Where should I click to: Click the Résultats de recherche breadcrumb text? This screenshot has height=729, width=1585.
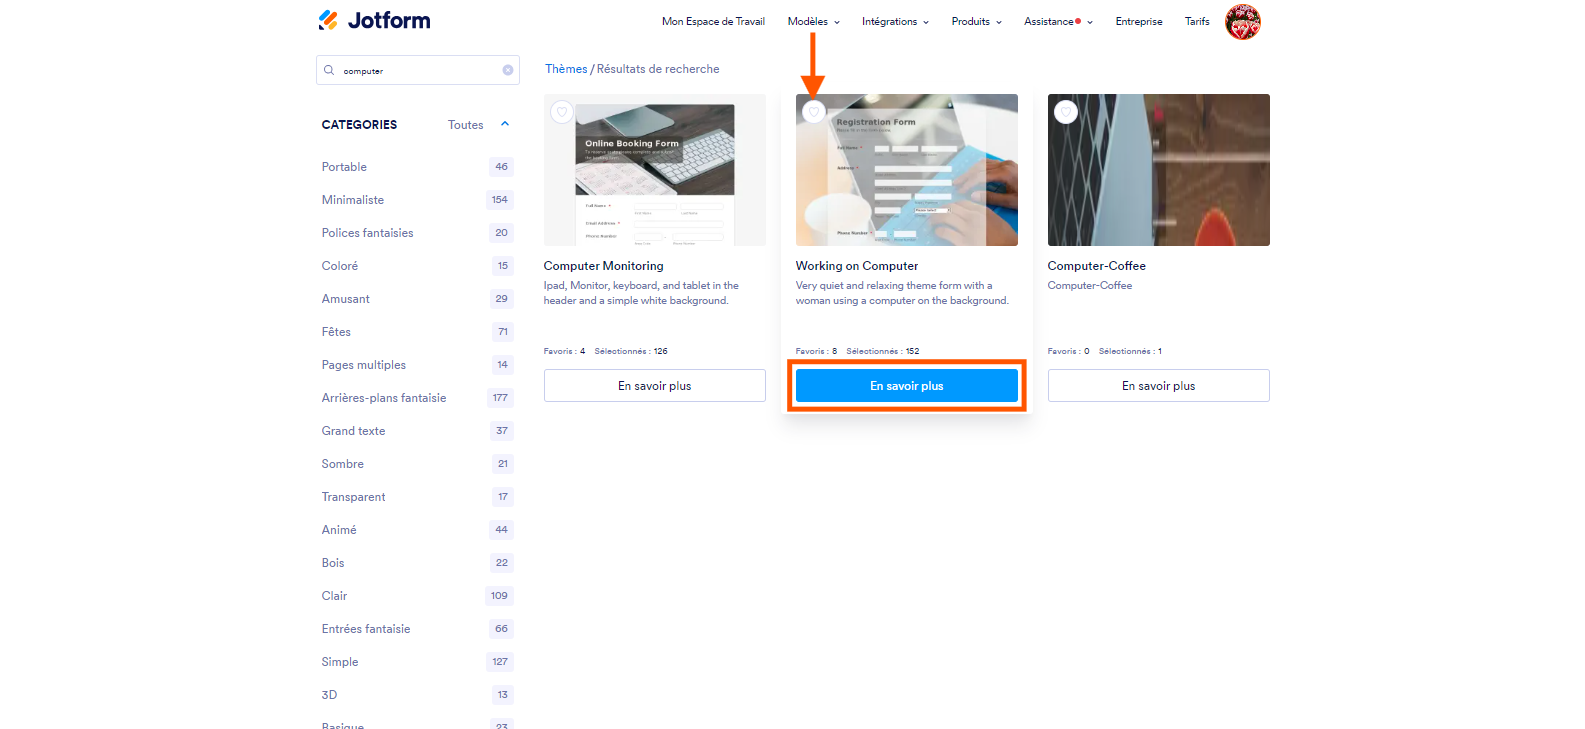pyautogui.click(x=658, y=69)
